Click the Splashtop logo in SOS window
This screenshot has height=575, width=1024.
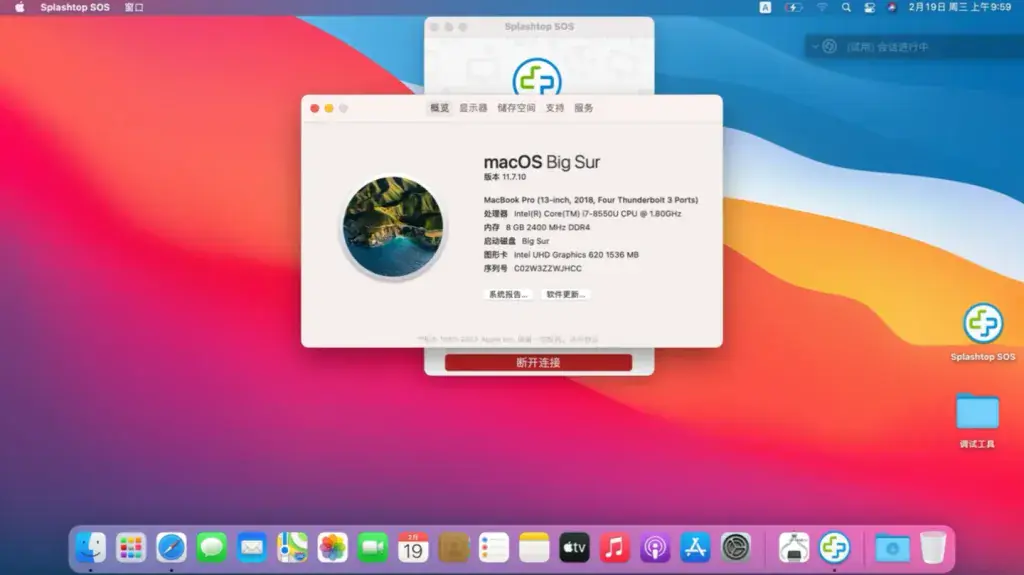point(537,77)
